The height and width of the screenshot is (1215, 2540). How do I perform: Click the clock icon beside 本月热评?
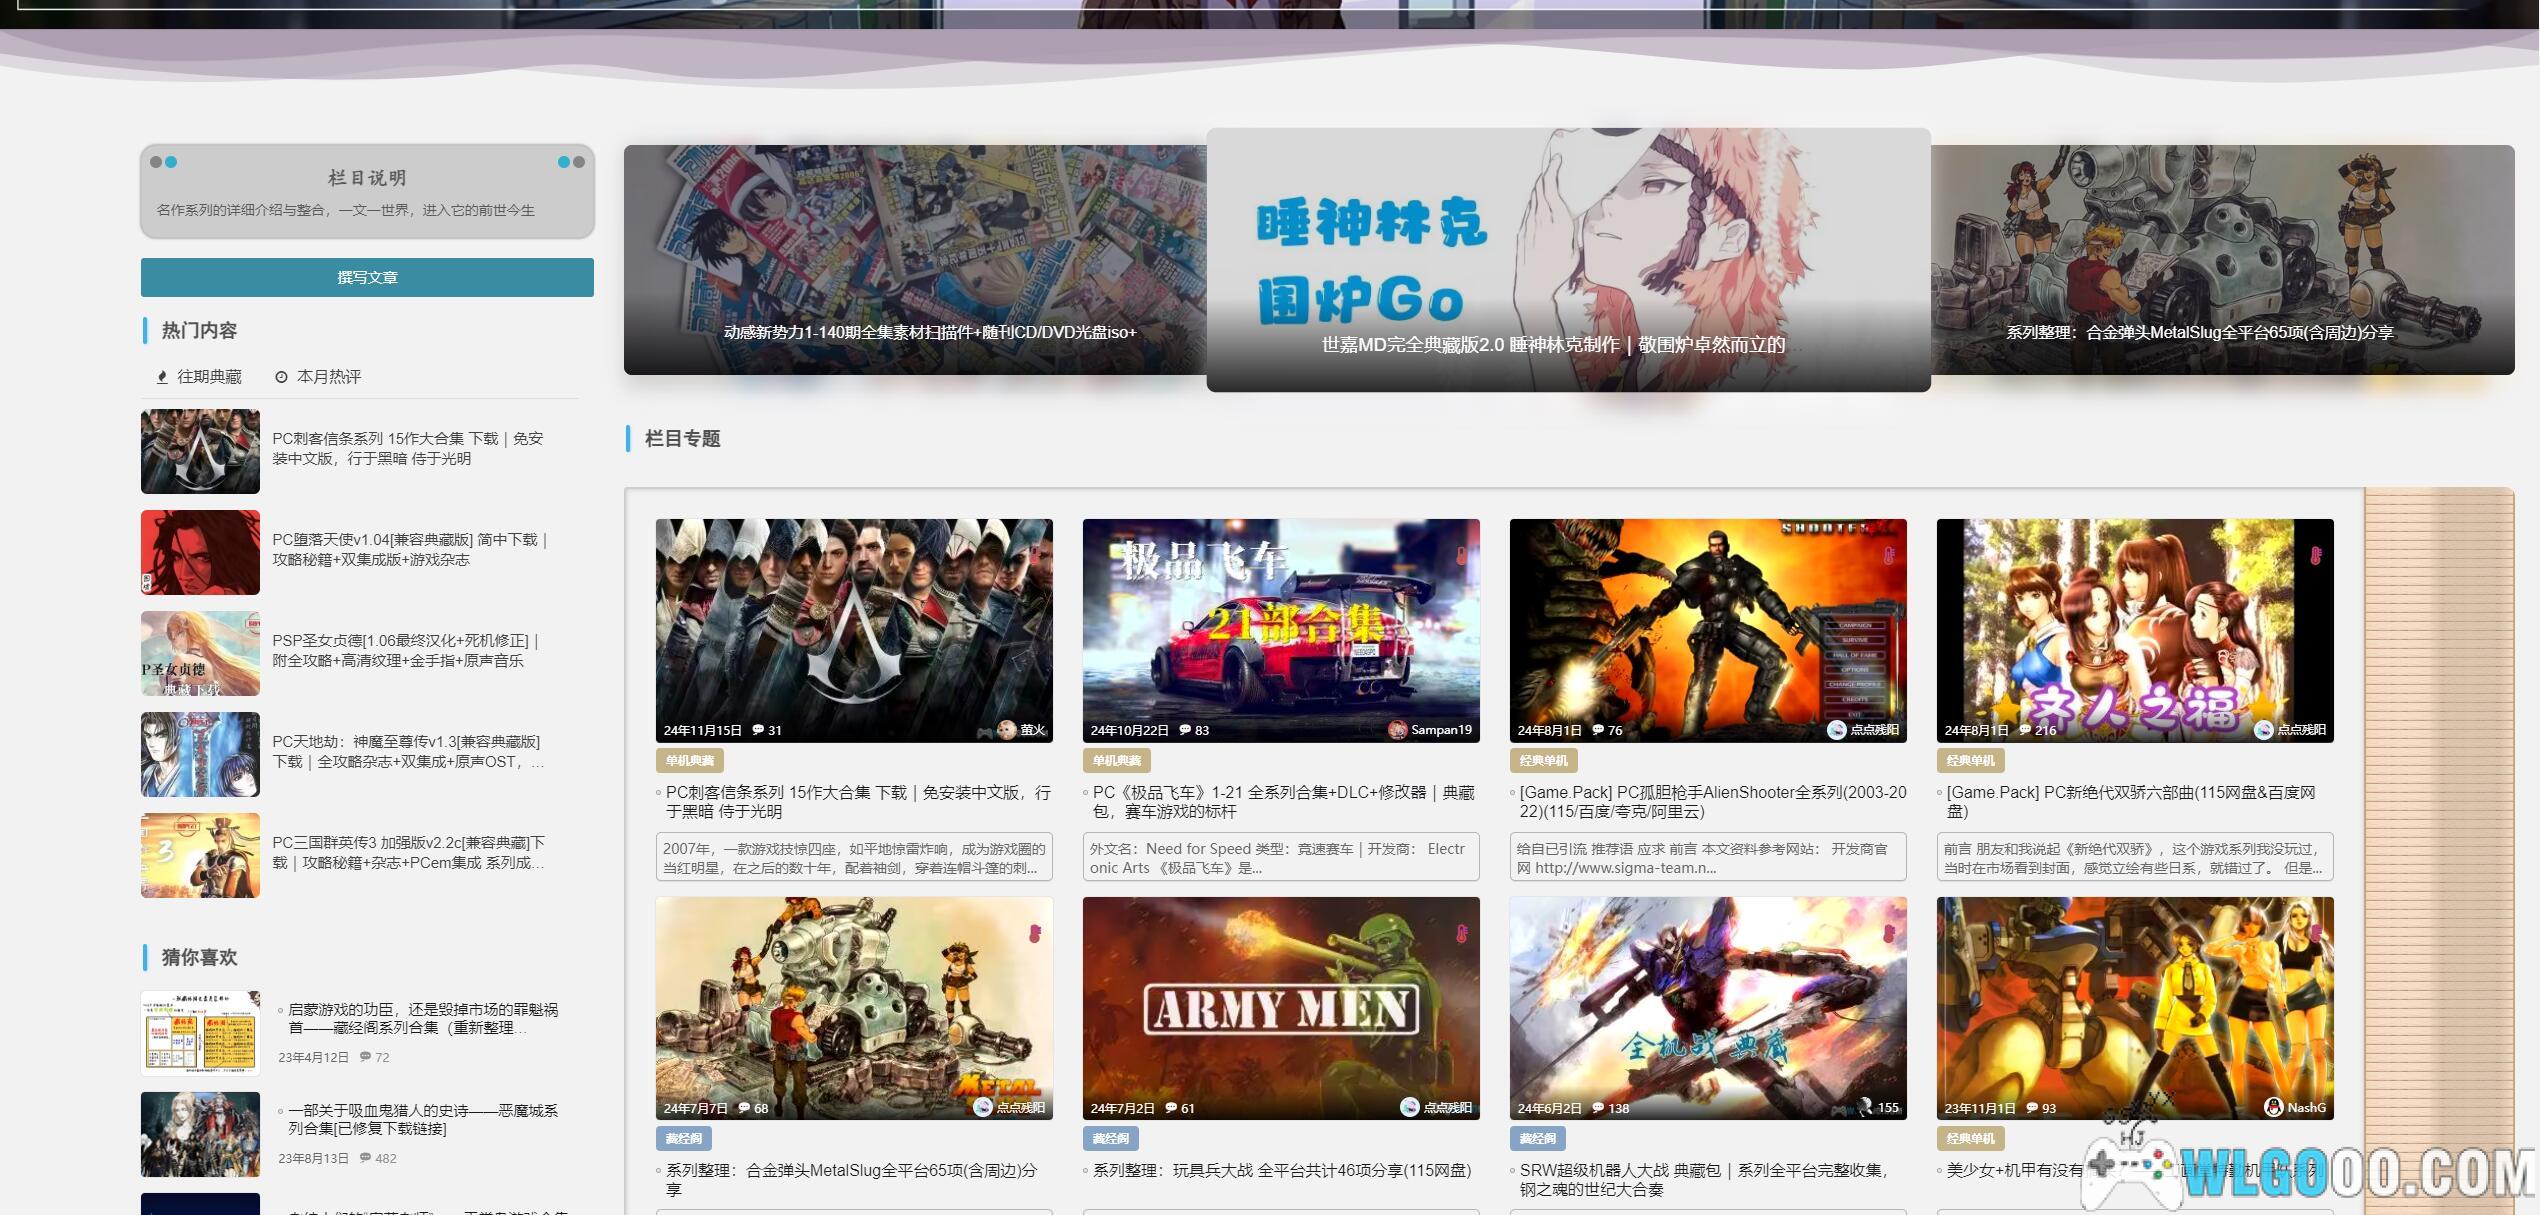282,377
